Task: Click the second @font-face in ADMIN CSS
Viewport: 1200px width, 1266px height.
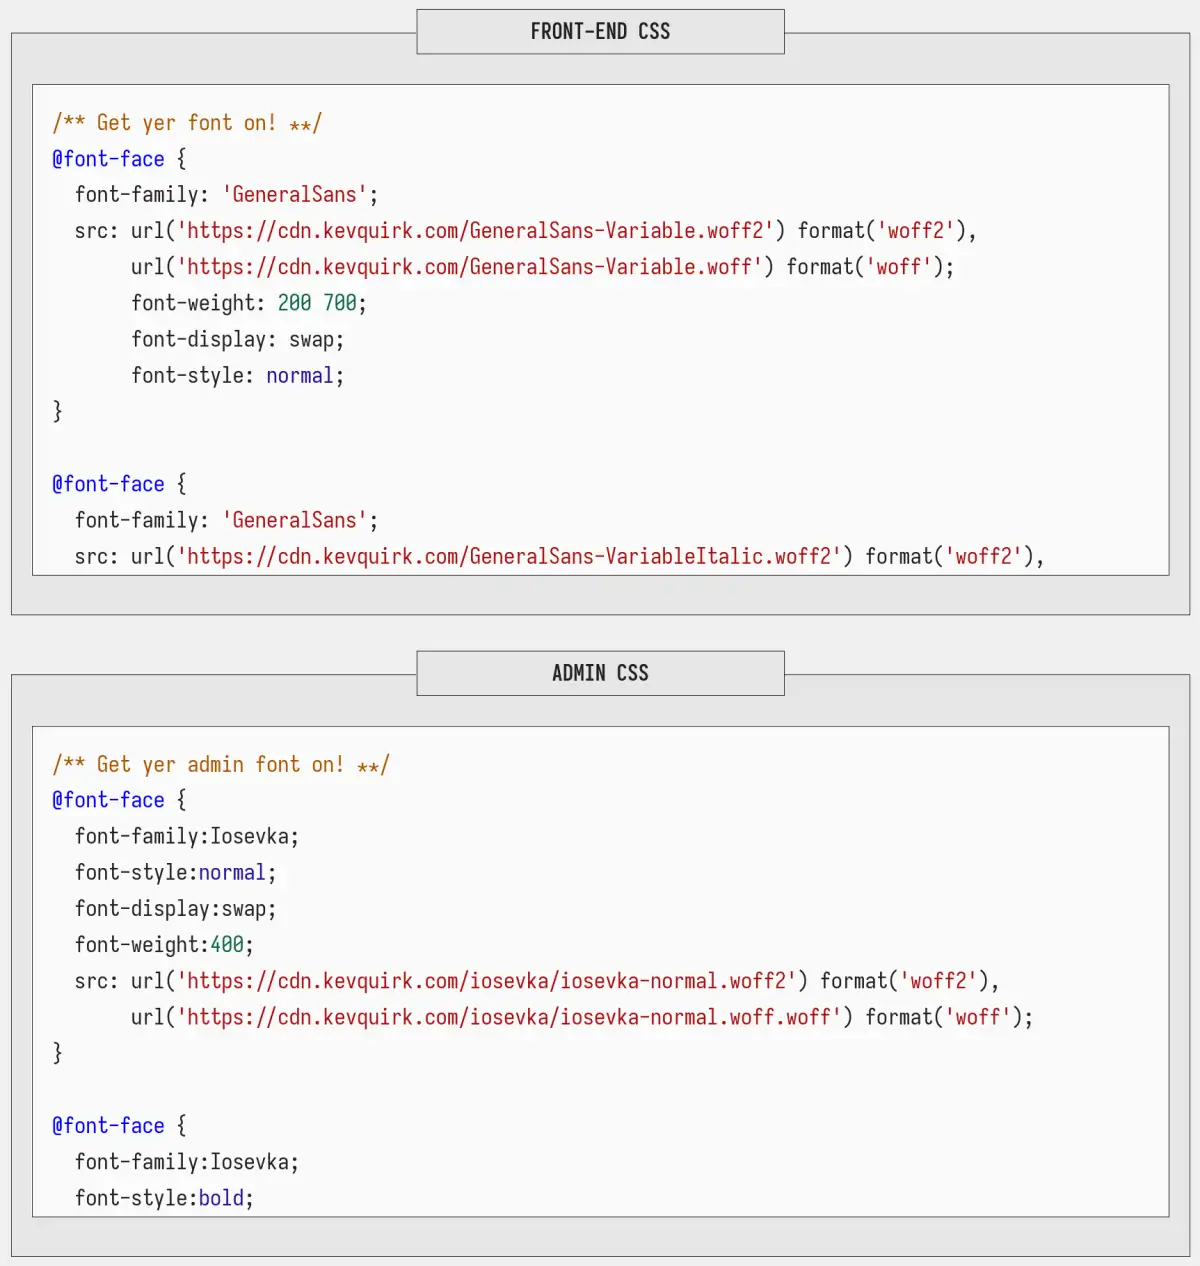Action: point(108,1125)
